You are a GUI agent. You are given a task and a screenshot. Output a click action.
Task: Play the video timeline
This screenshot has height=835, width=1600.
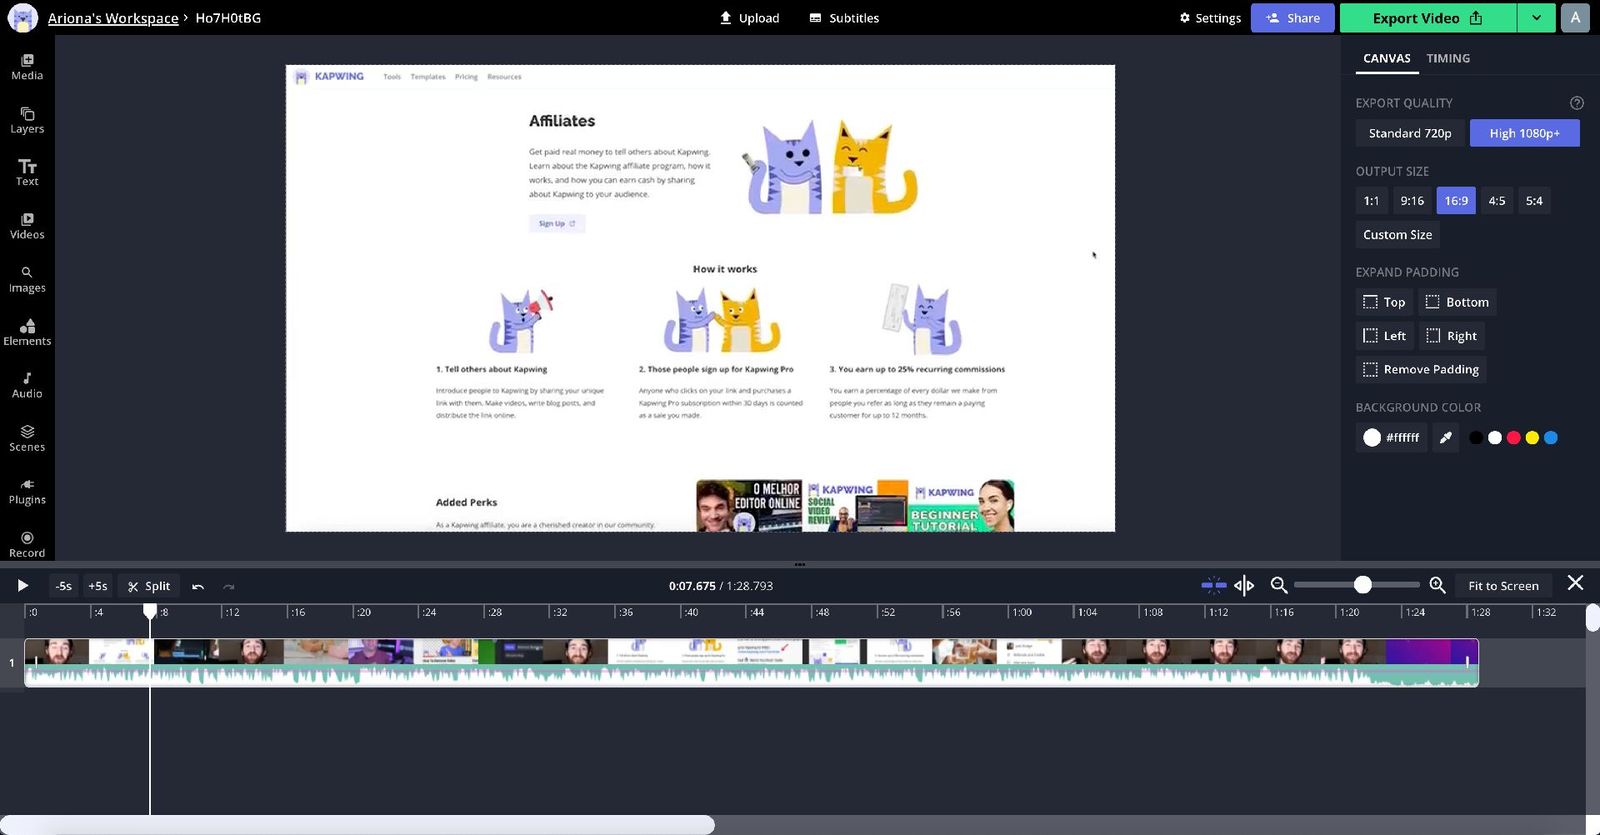point(23,586)
